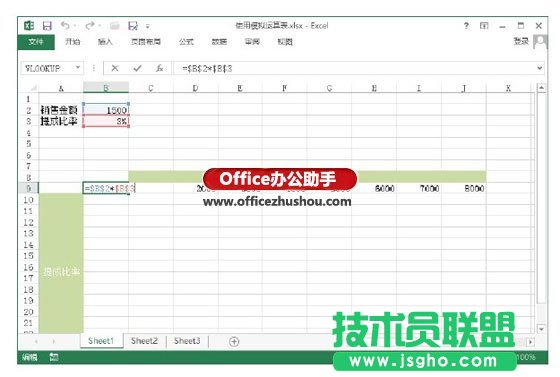Viewport: 560px width, 377px height.
Task: Open Insert Function fx icon
Action: [x=160, y=68]
